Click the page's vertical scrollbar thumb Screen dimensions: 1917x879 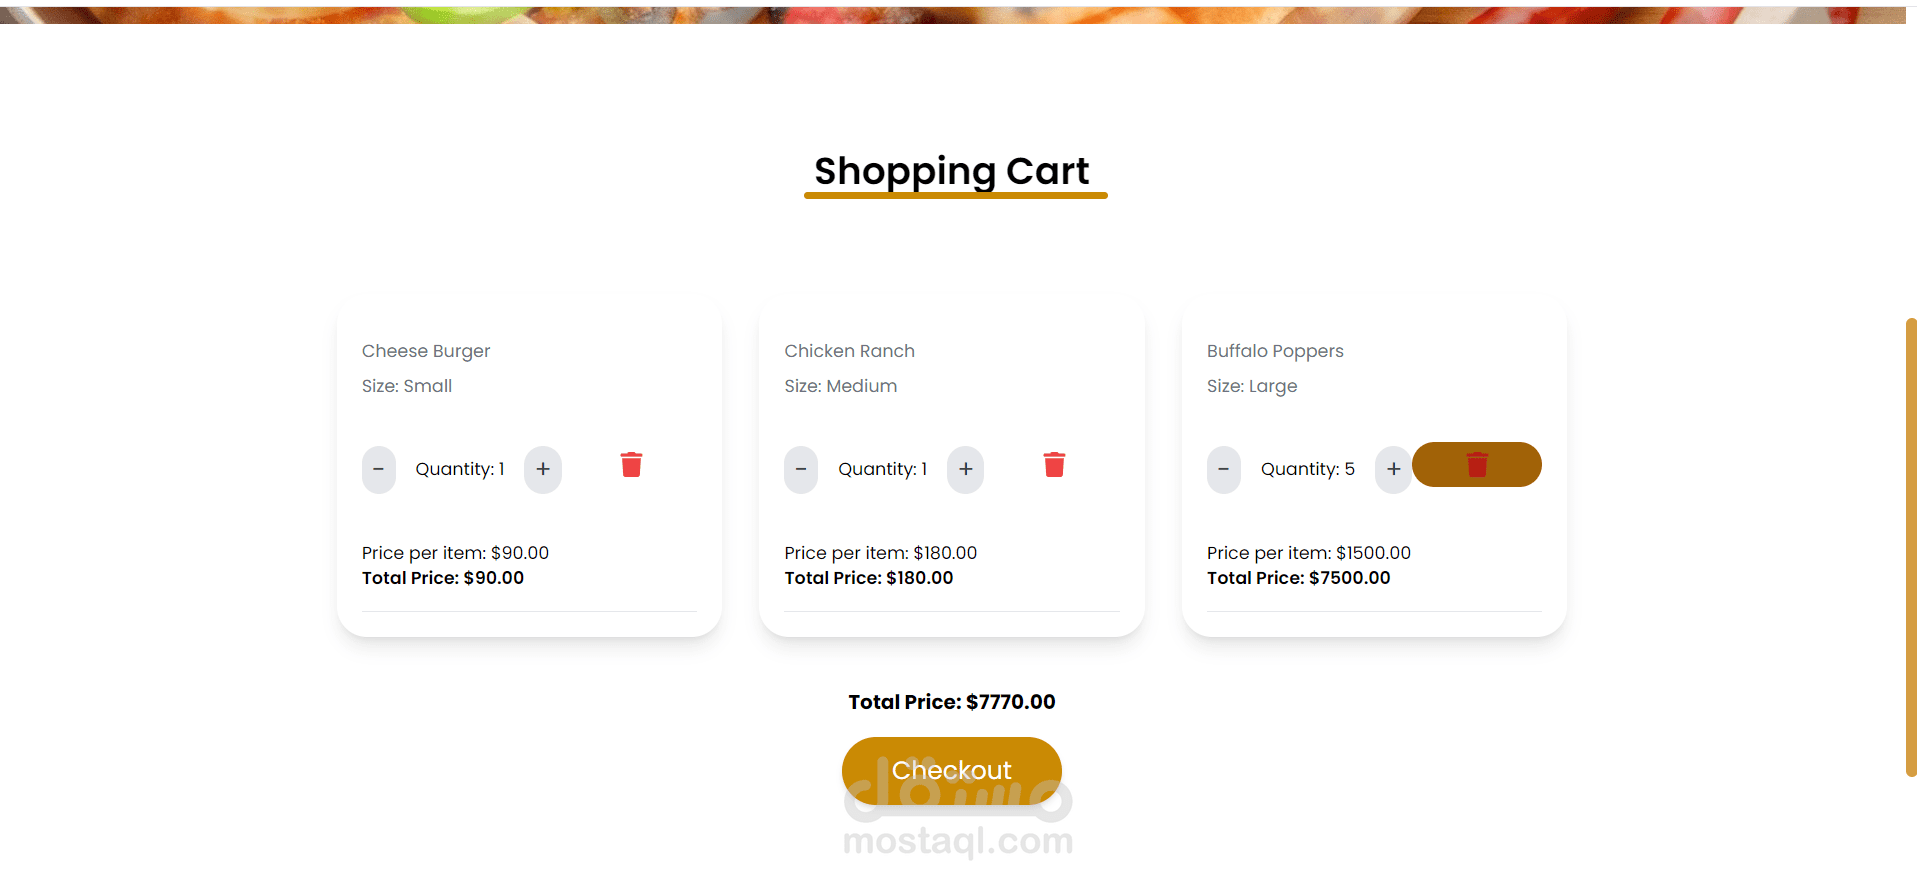(x=1910, y=547)
